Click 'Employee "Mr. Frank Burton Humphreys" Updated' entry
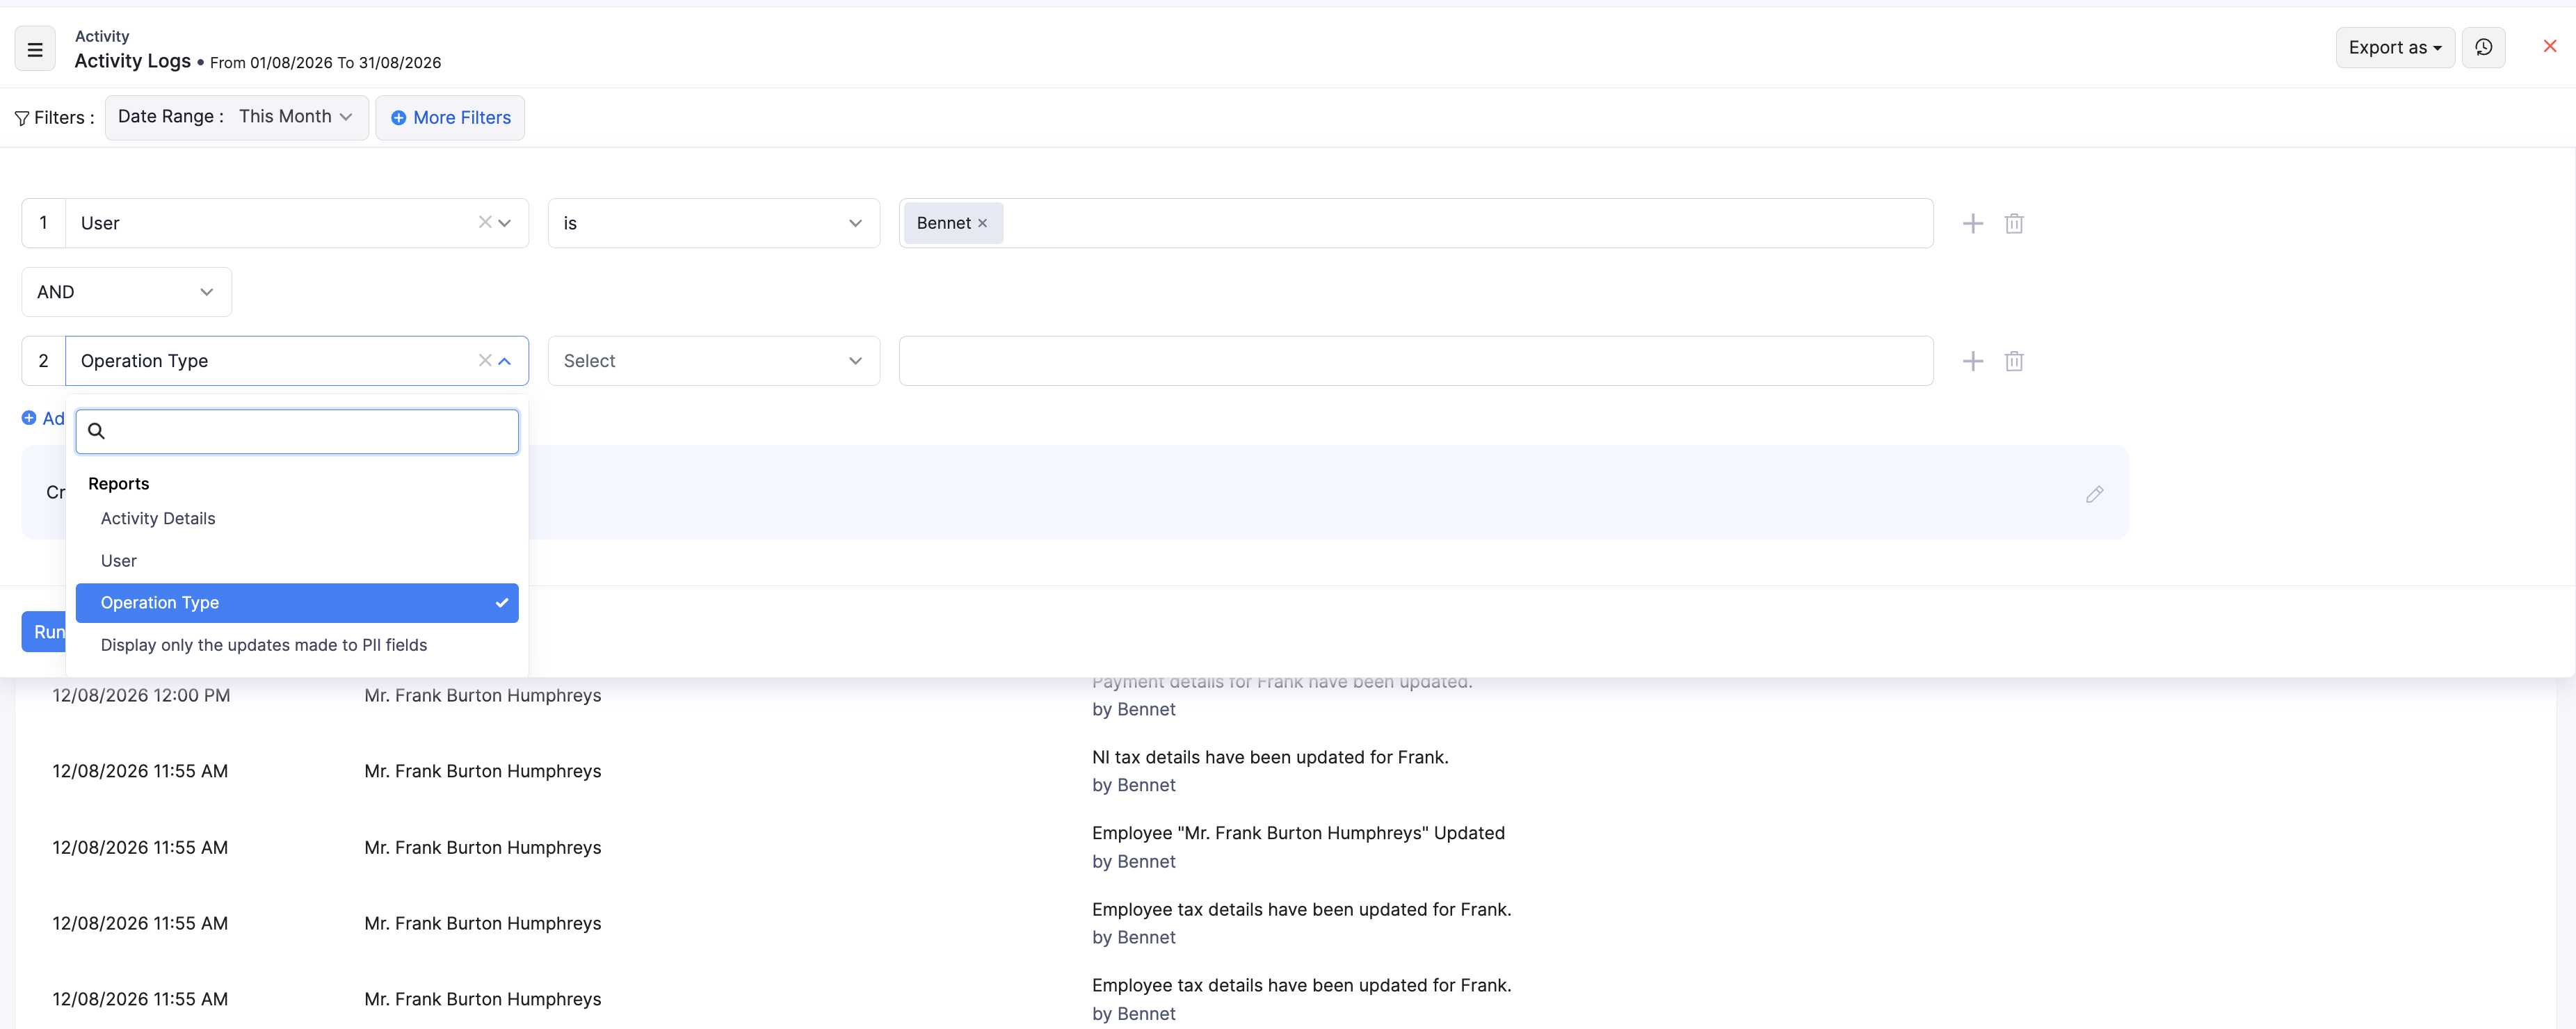2576x1029 pixels. pos(1298,833)
